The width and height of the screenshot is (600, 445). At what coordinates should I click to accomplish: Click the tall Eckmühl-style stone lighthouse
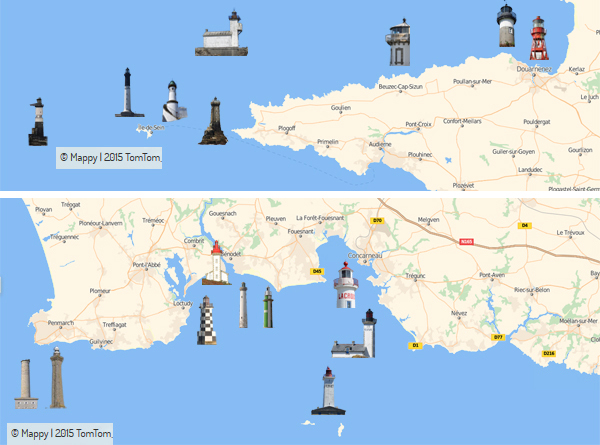pos(57,378)
